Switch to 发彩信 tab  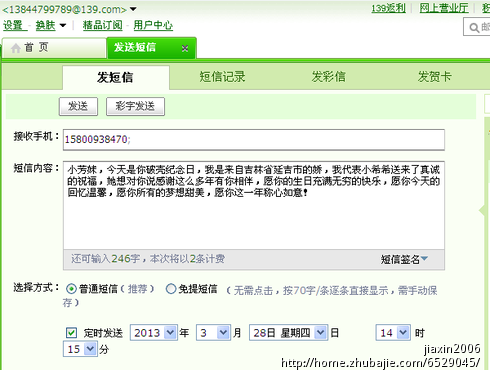point(329,77)
